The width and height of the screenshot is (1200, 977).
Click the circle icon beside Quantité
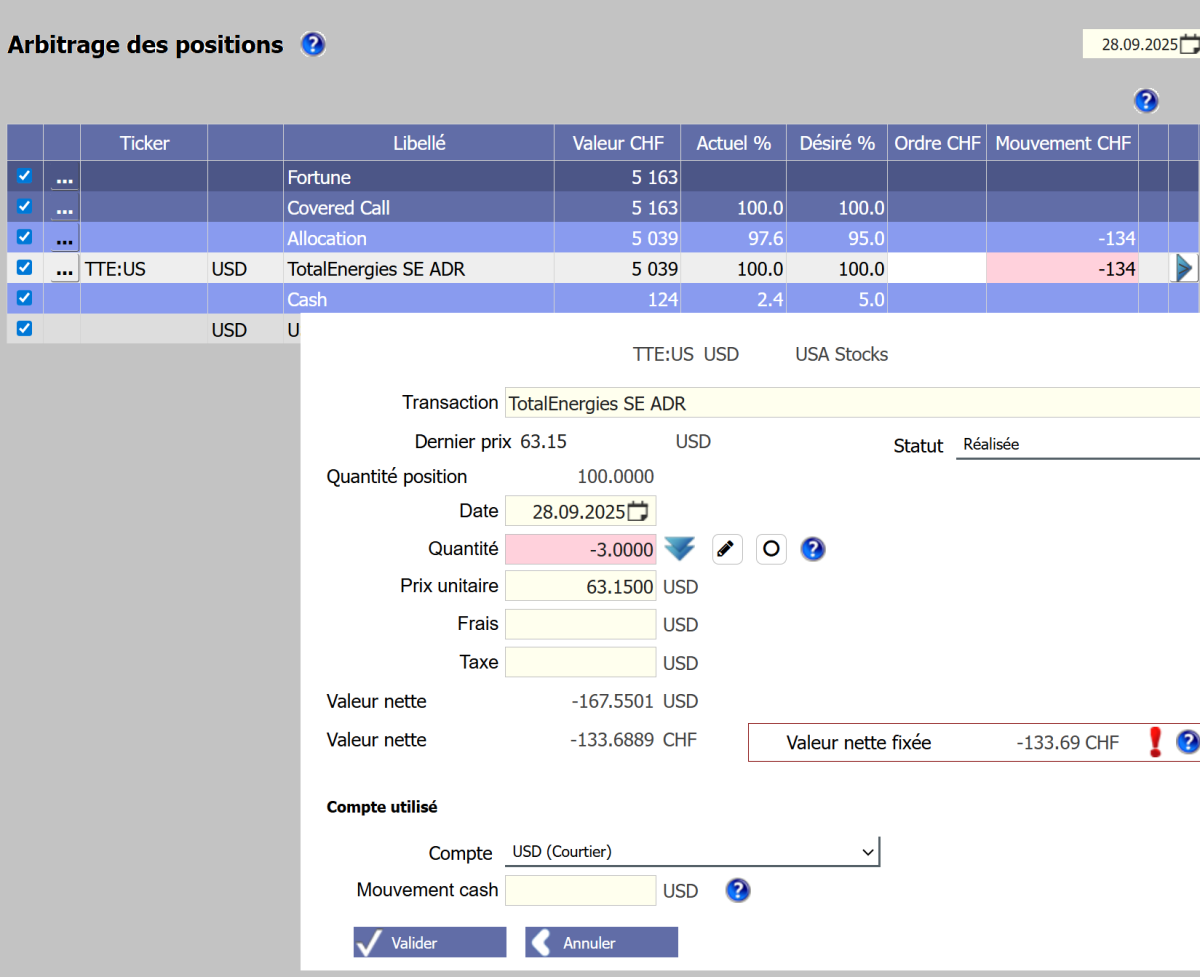771,549
